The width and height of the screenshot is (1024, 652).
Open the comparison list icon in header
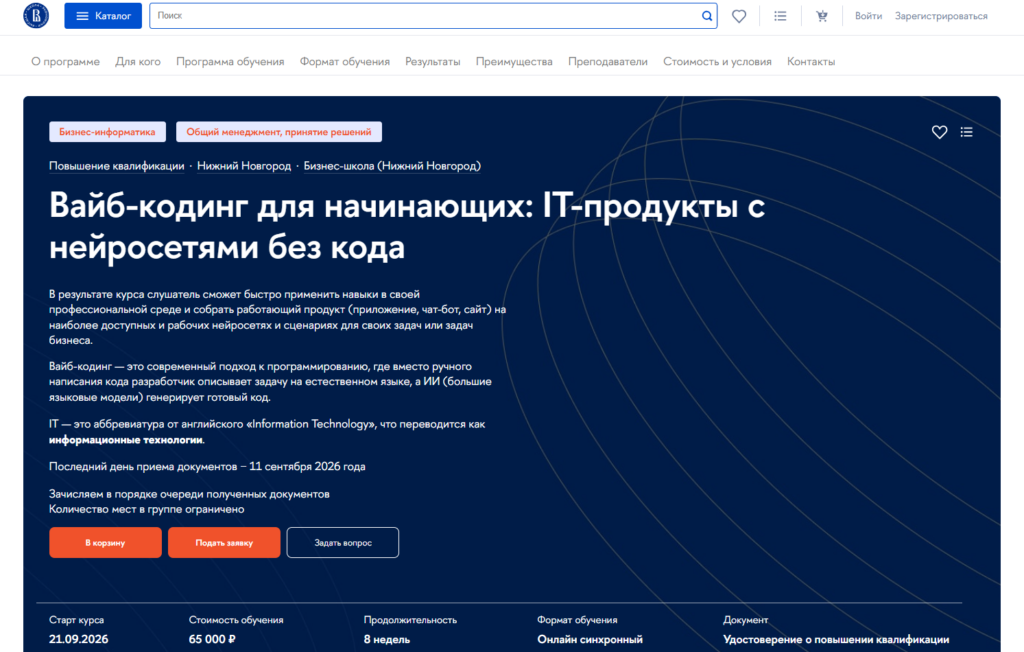click(x=780, y=16)
